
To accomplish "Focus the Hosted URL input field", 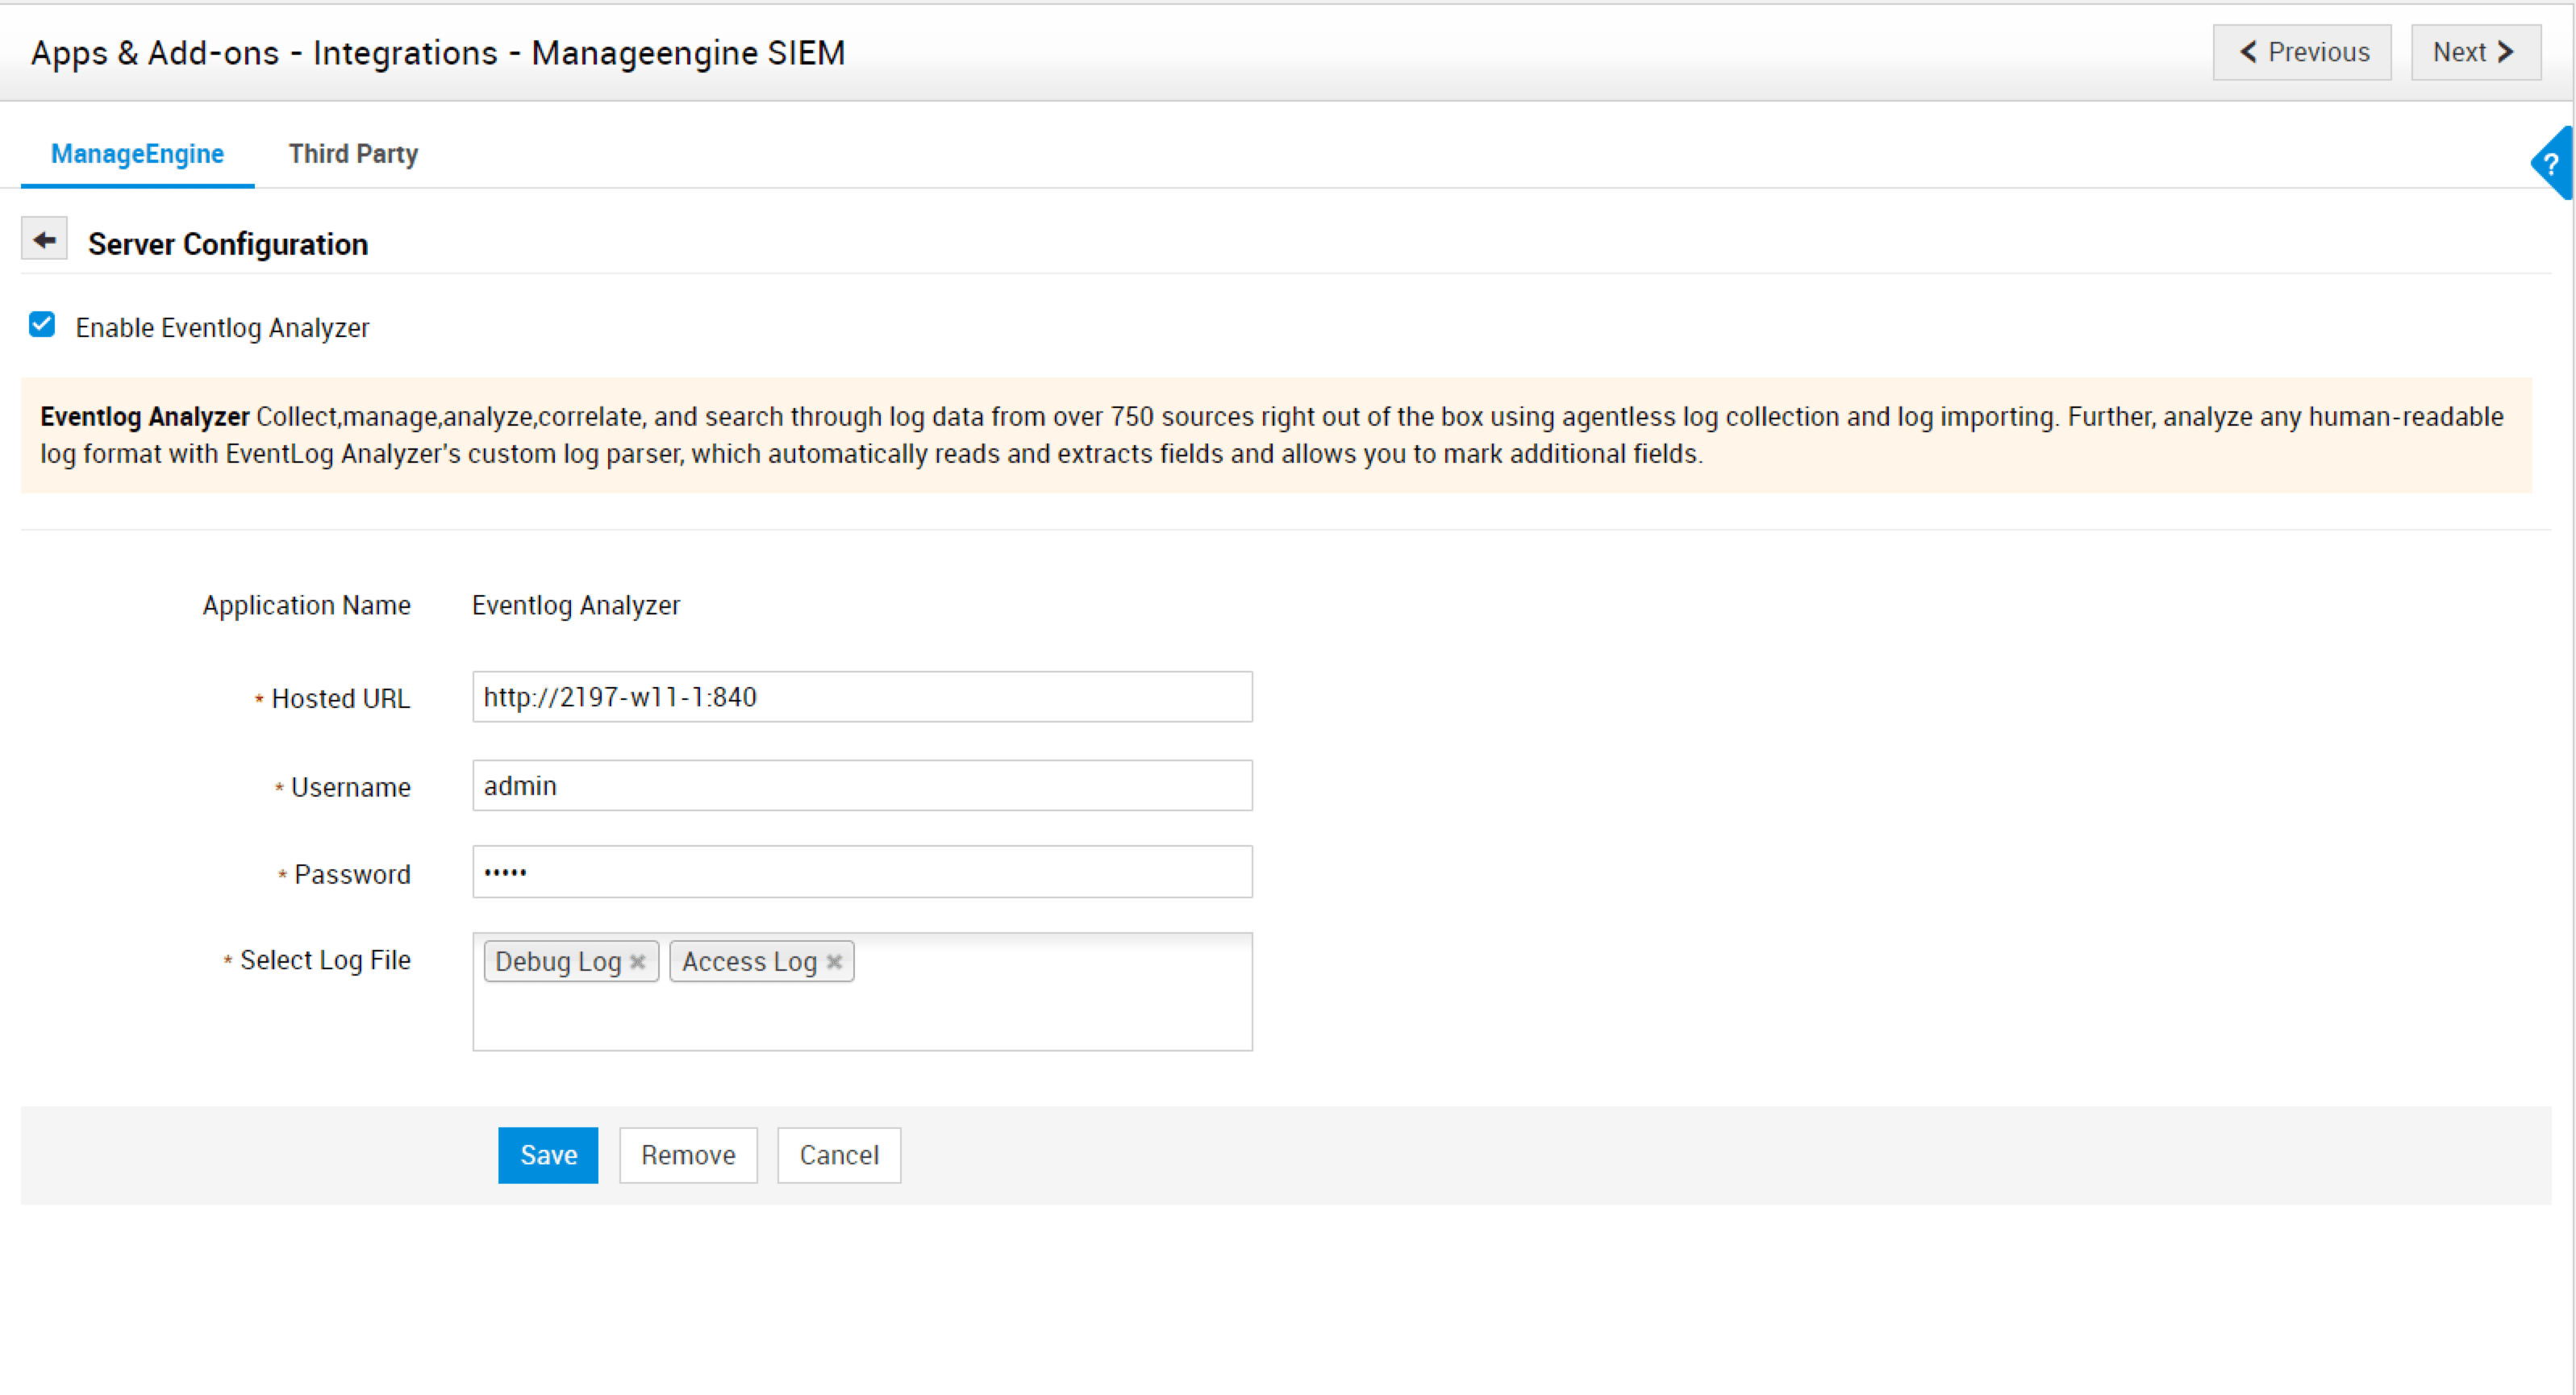I will [862, 697].
